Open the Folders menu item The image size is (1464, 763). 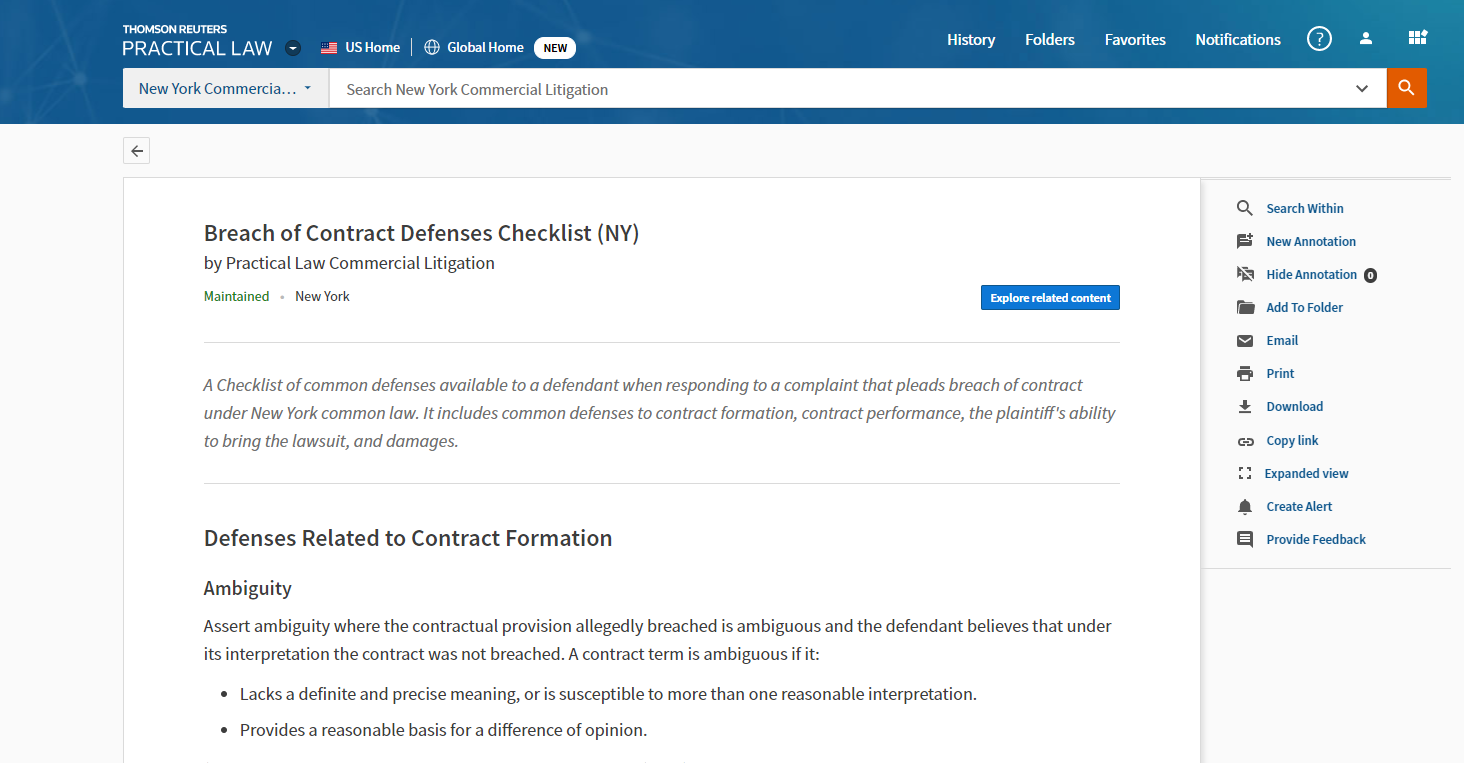point(1050,40)
